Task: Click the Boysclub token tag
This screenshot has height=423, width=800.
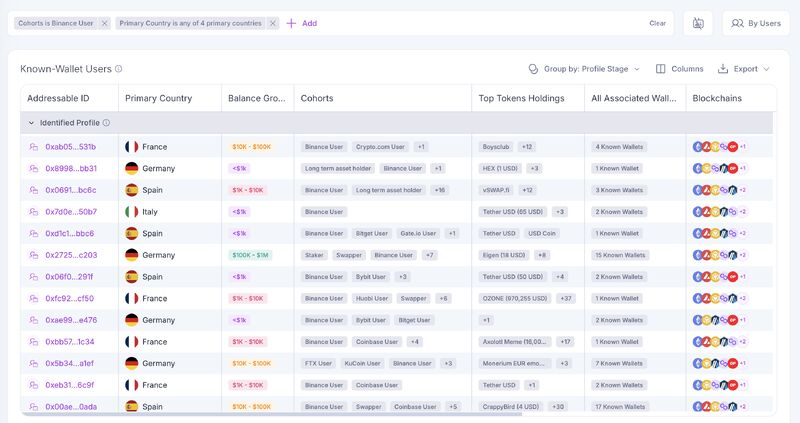Action: tap(496, 147)
